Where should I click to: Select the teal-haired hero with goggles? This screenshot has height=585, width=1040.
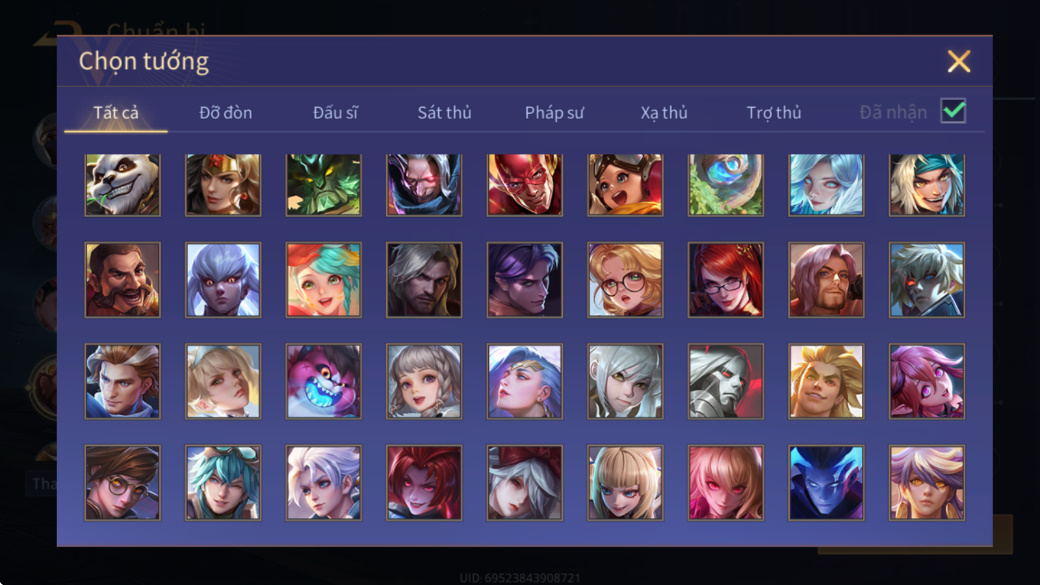click(223, 482)
